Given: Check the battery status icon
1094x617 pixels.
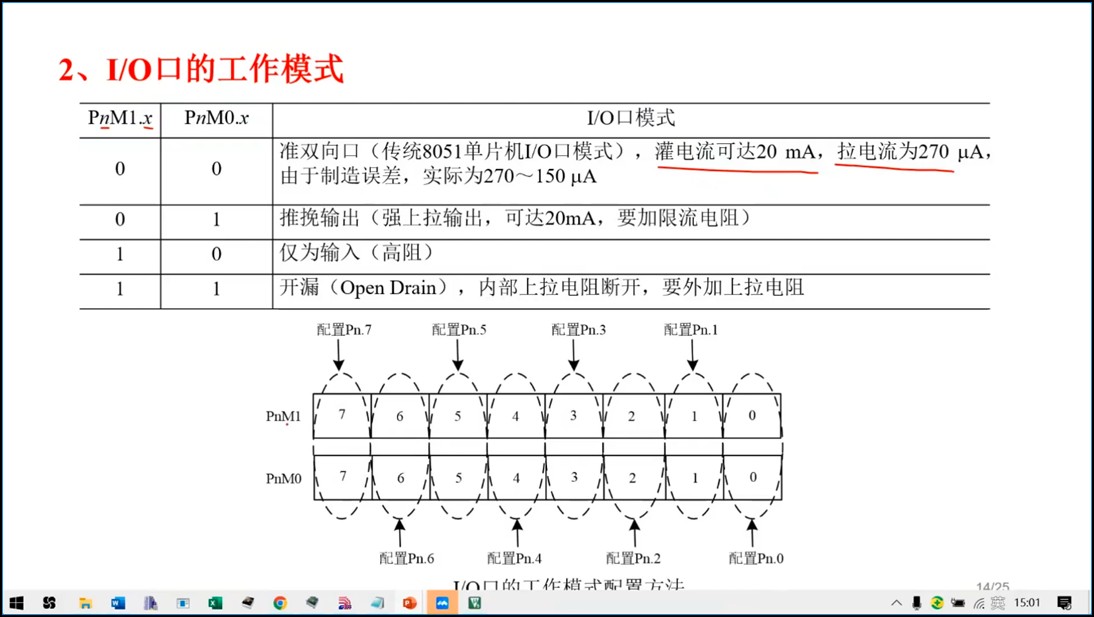Looking at the screenshot, I should pyautogui.click(x=958, y=603).
